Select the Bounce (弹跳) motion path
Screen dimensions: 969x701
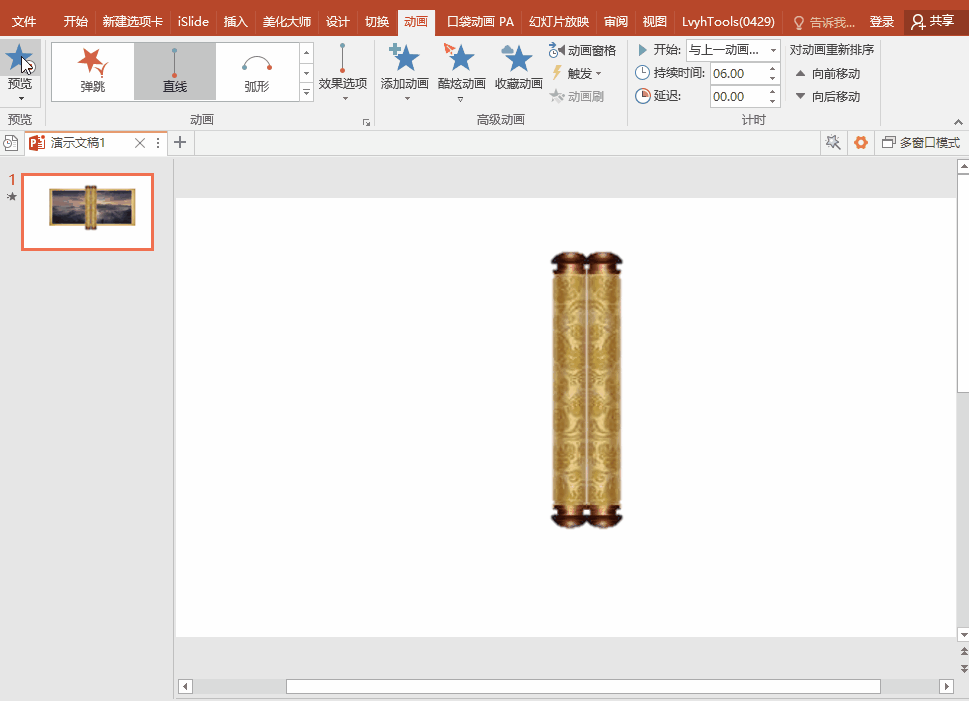93,70
